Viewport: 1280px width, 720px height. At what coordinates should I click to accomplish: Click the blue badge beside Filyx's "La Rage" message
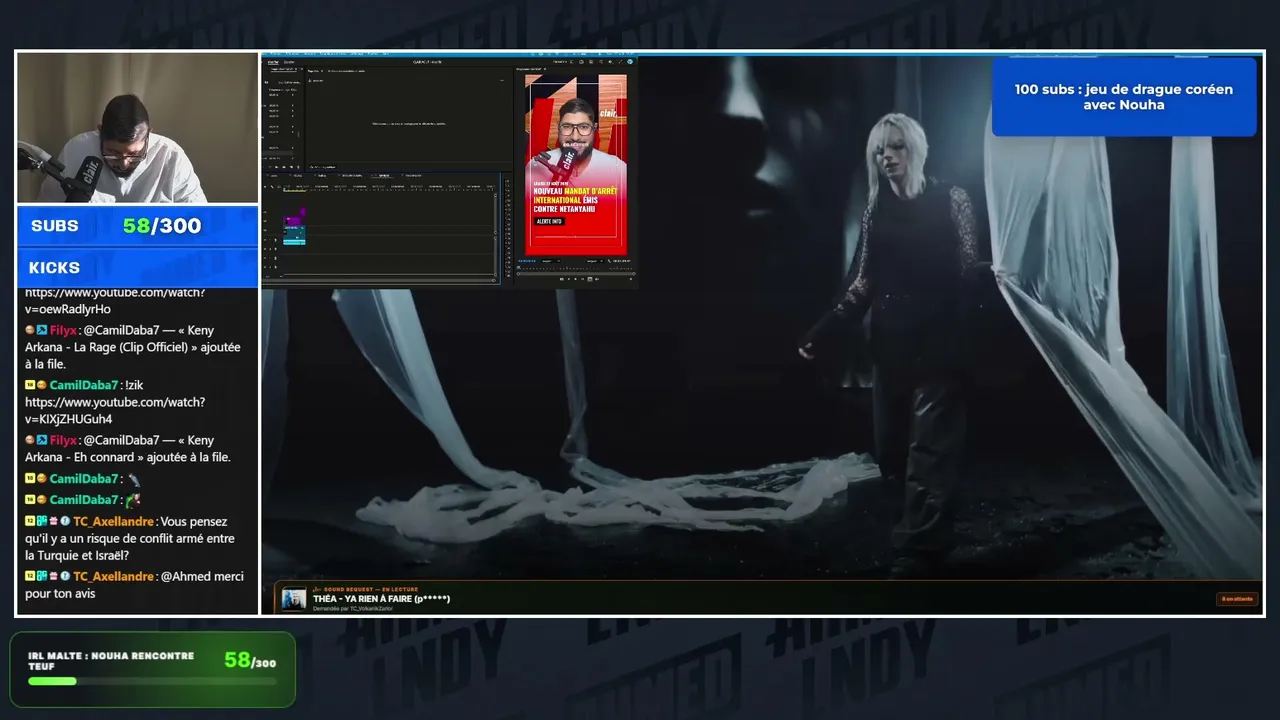(x=42, y=330)
